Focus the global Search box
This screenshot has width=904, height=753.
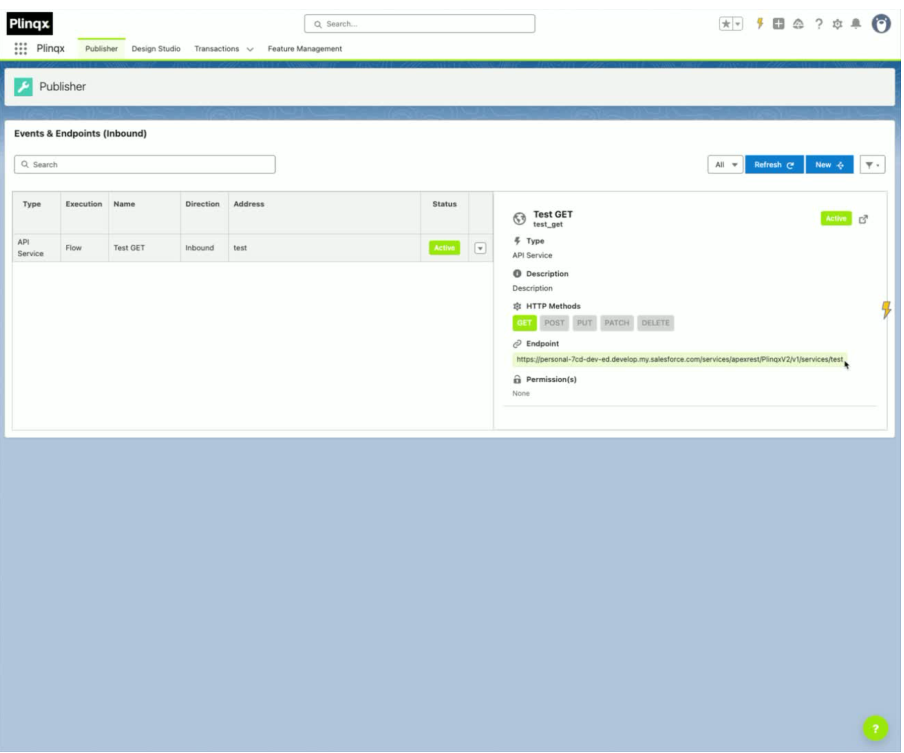[419, 24]
